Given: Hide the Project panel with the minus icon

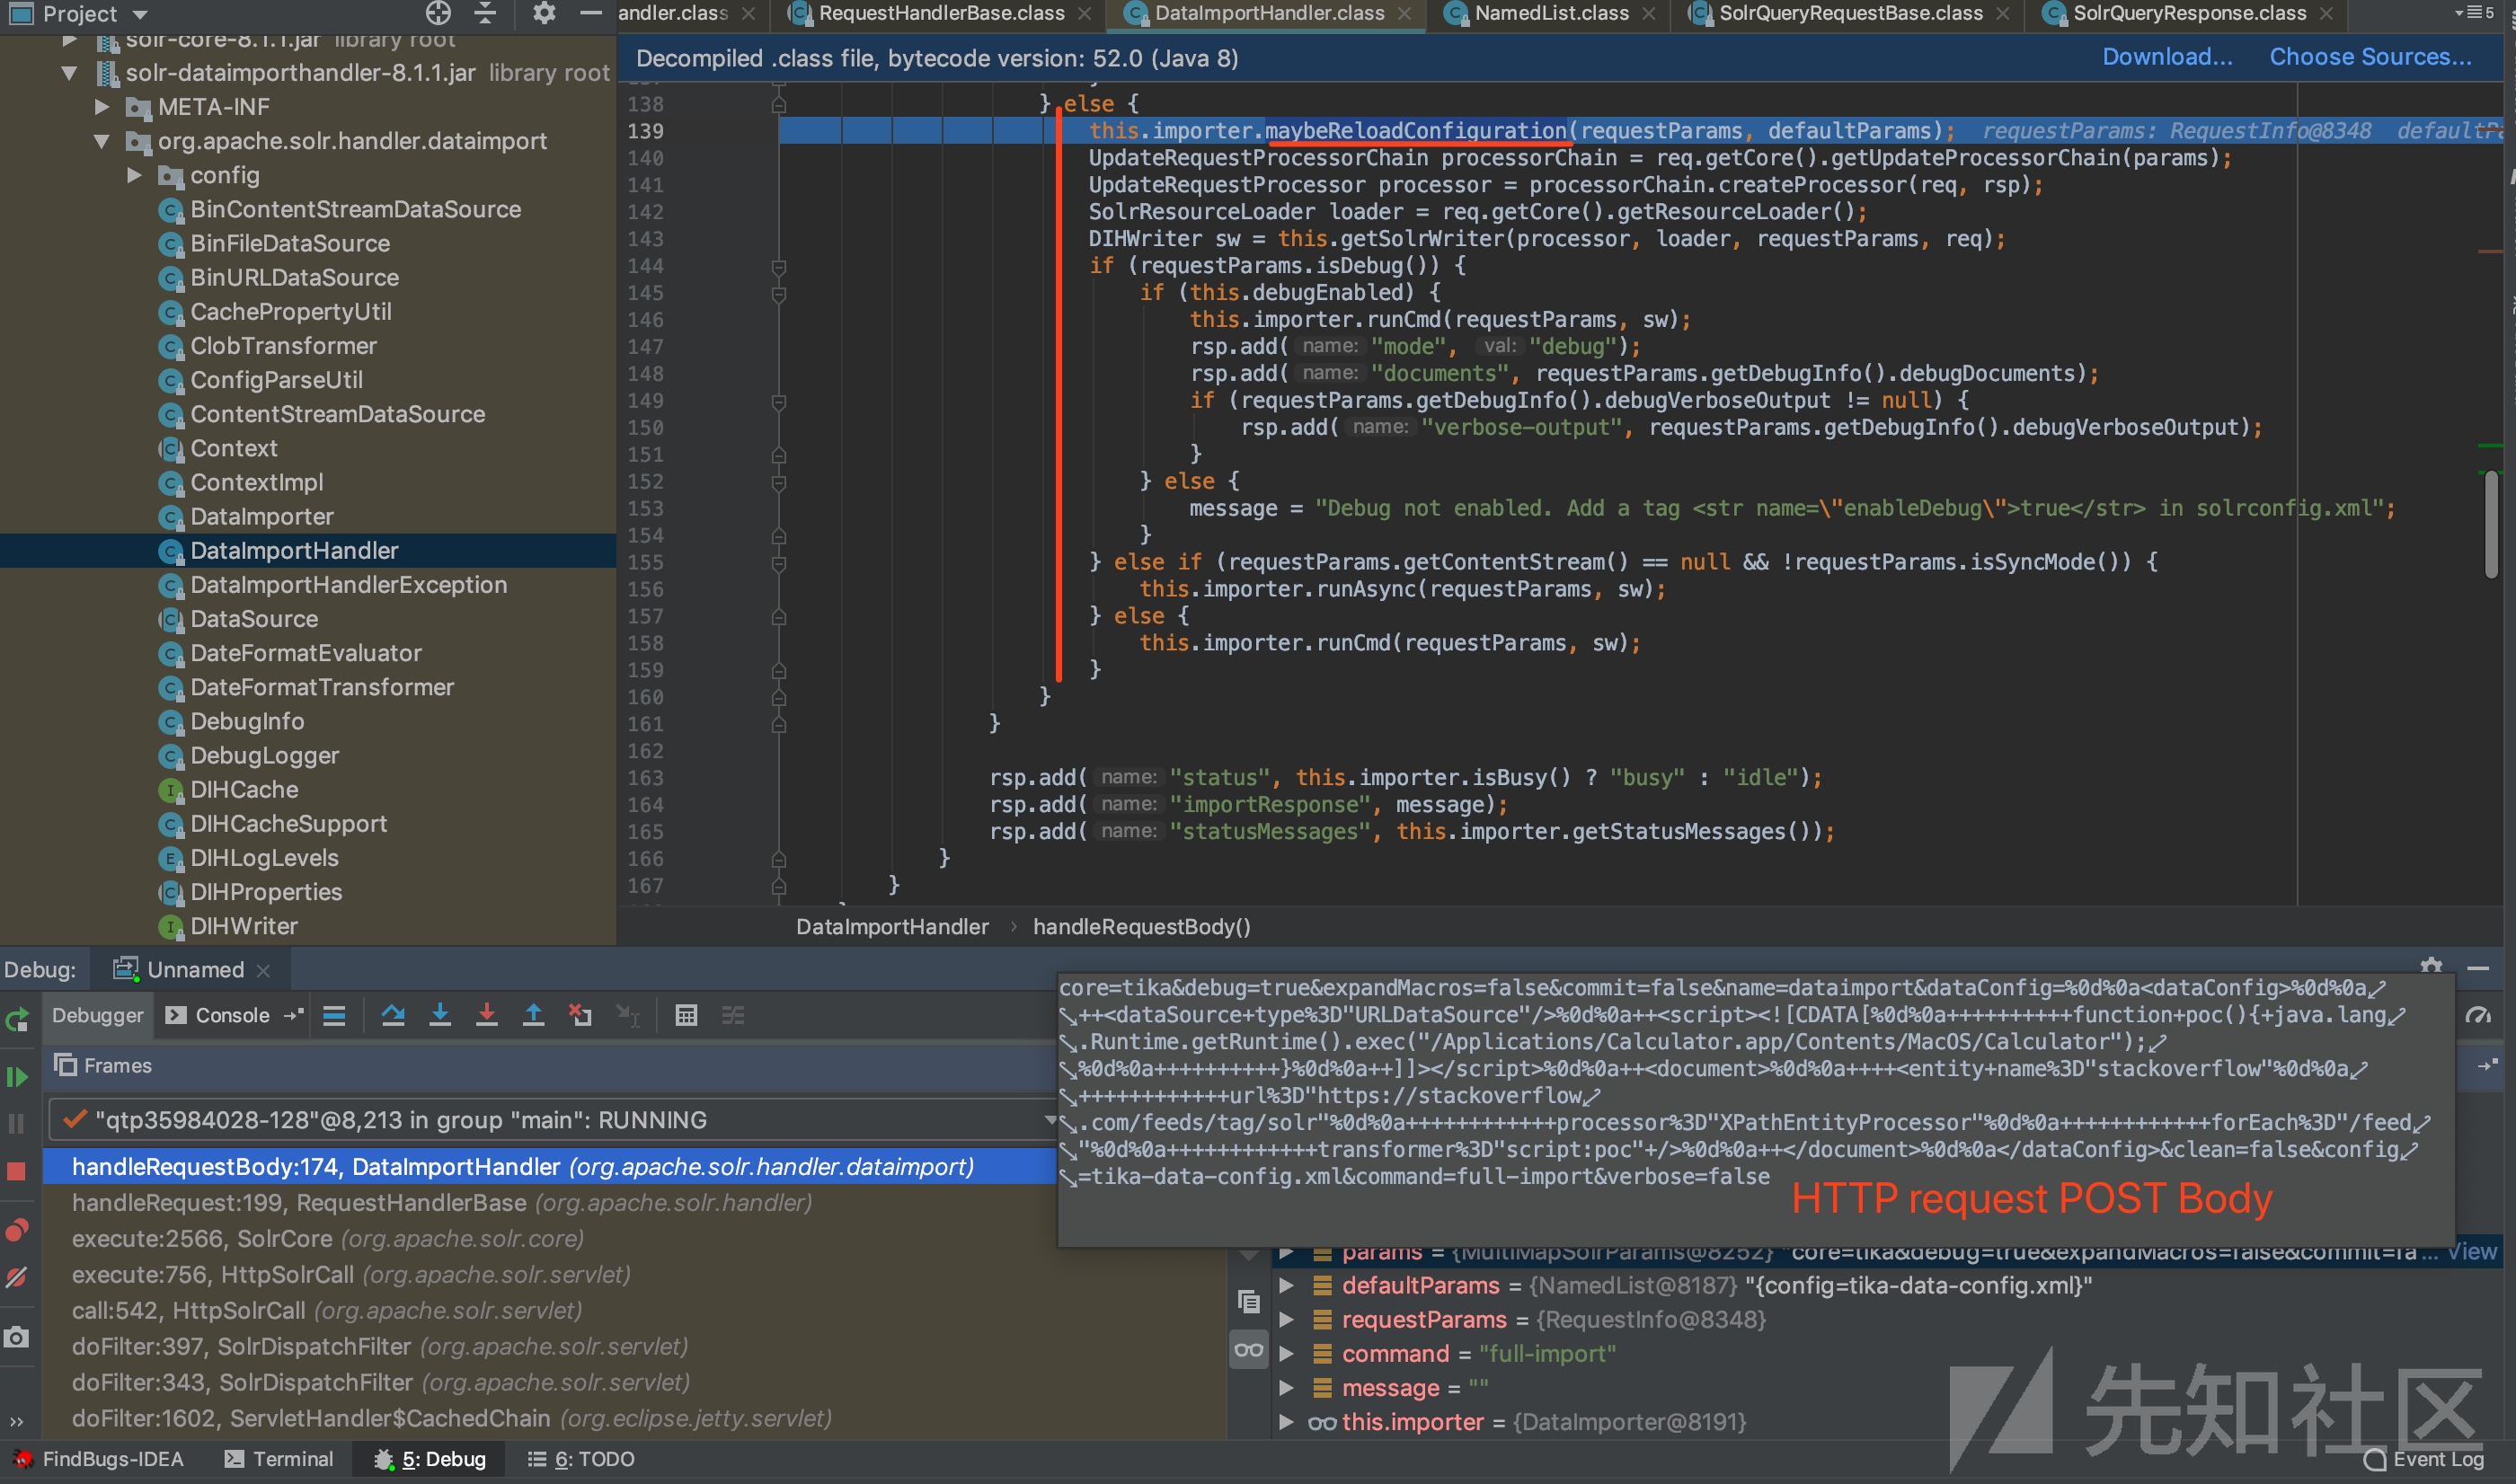Looking at the screenshot, I should click(x=591, y=13).
